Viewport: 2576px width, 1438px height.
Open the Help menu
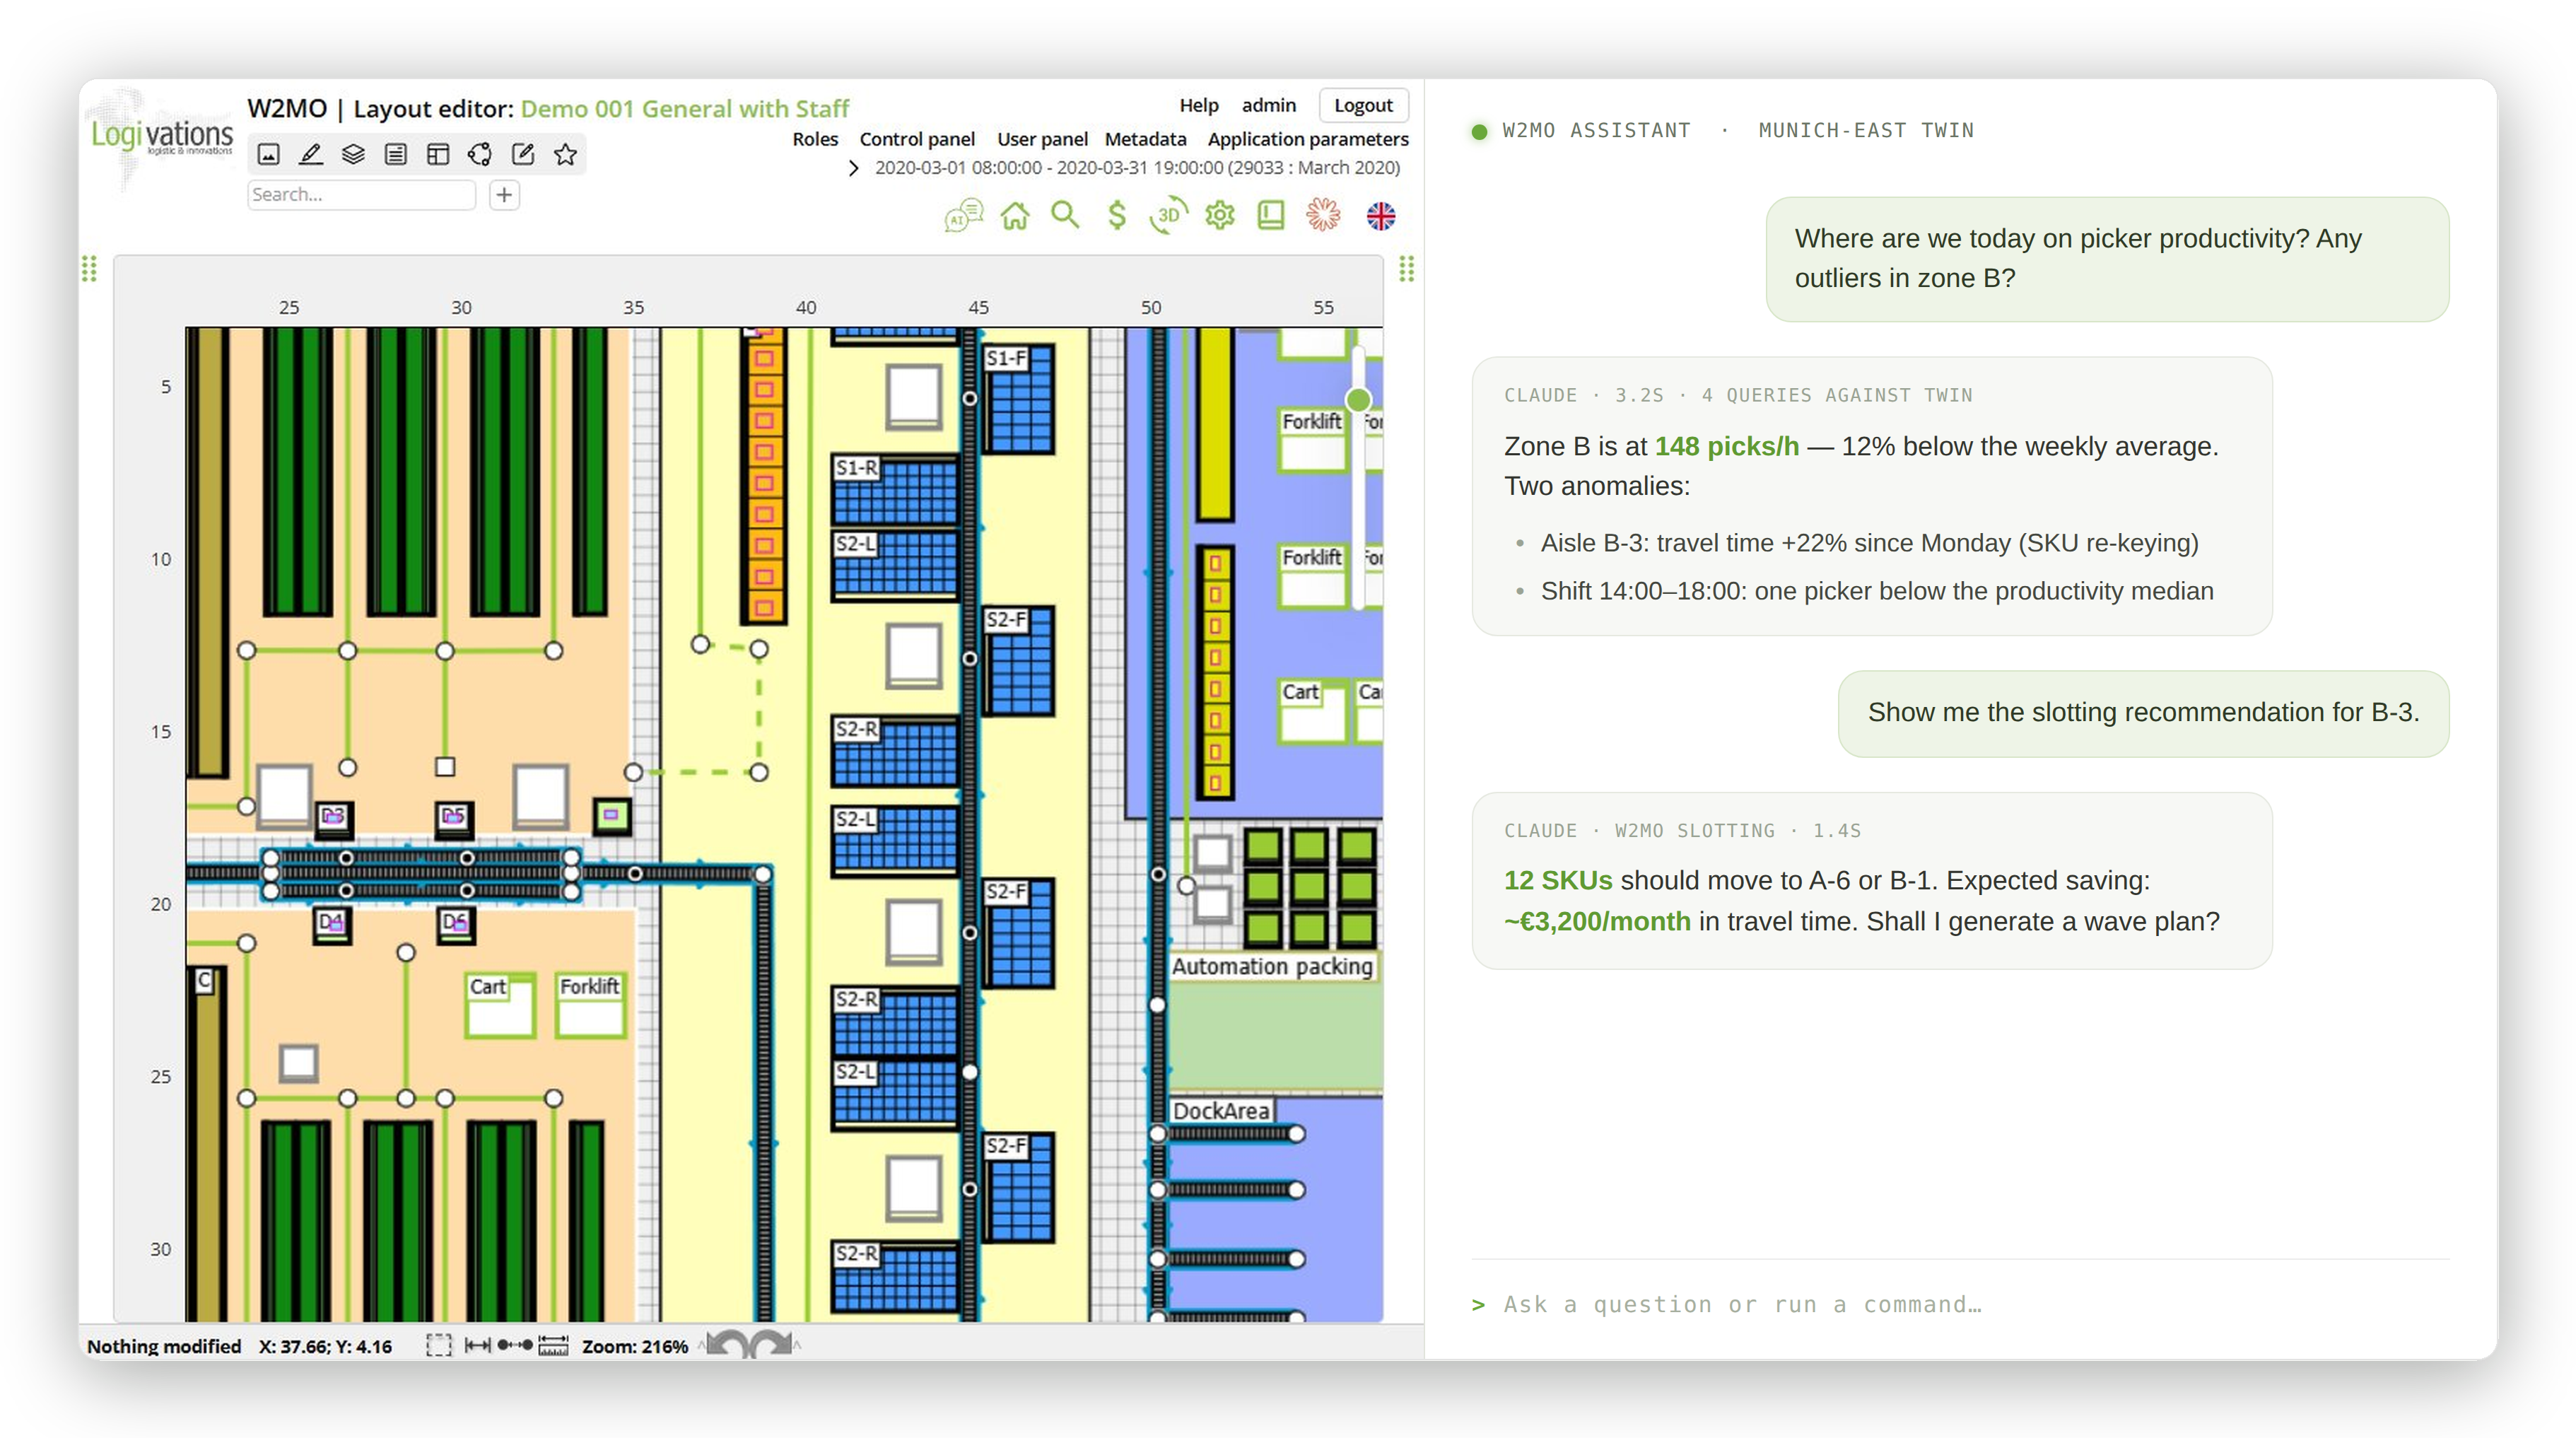tap(1198, 105)
